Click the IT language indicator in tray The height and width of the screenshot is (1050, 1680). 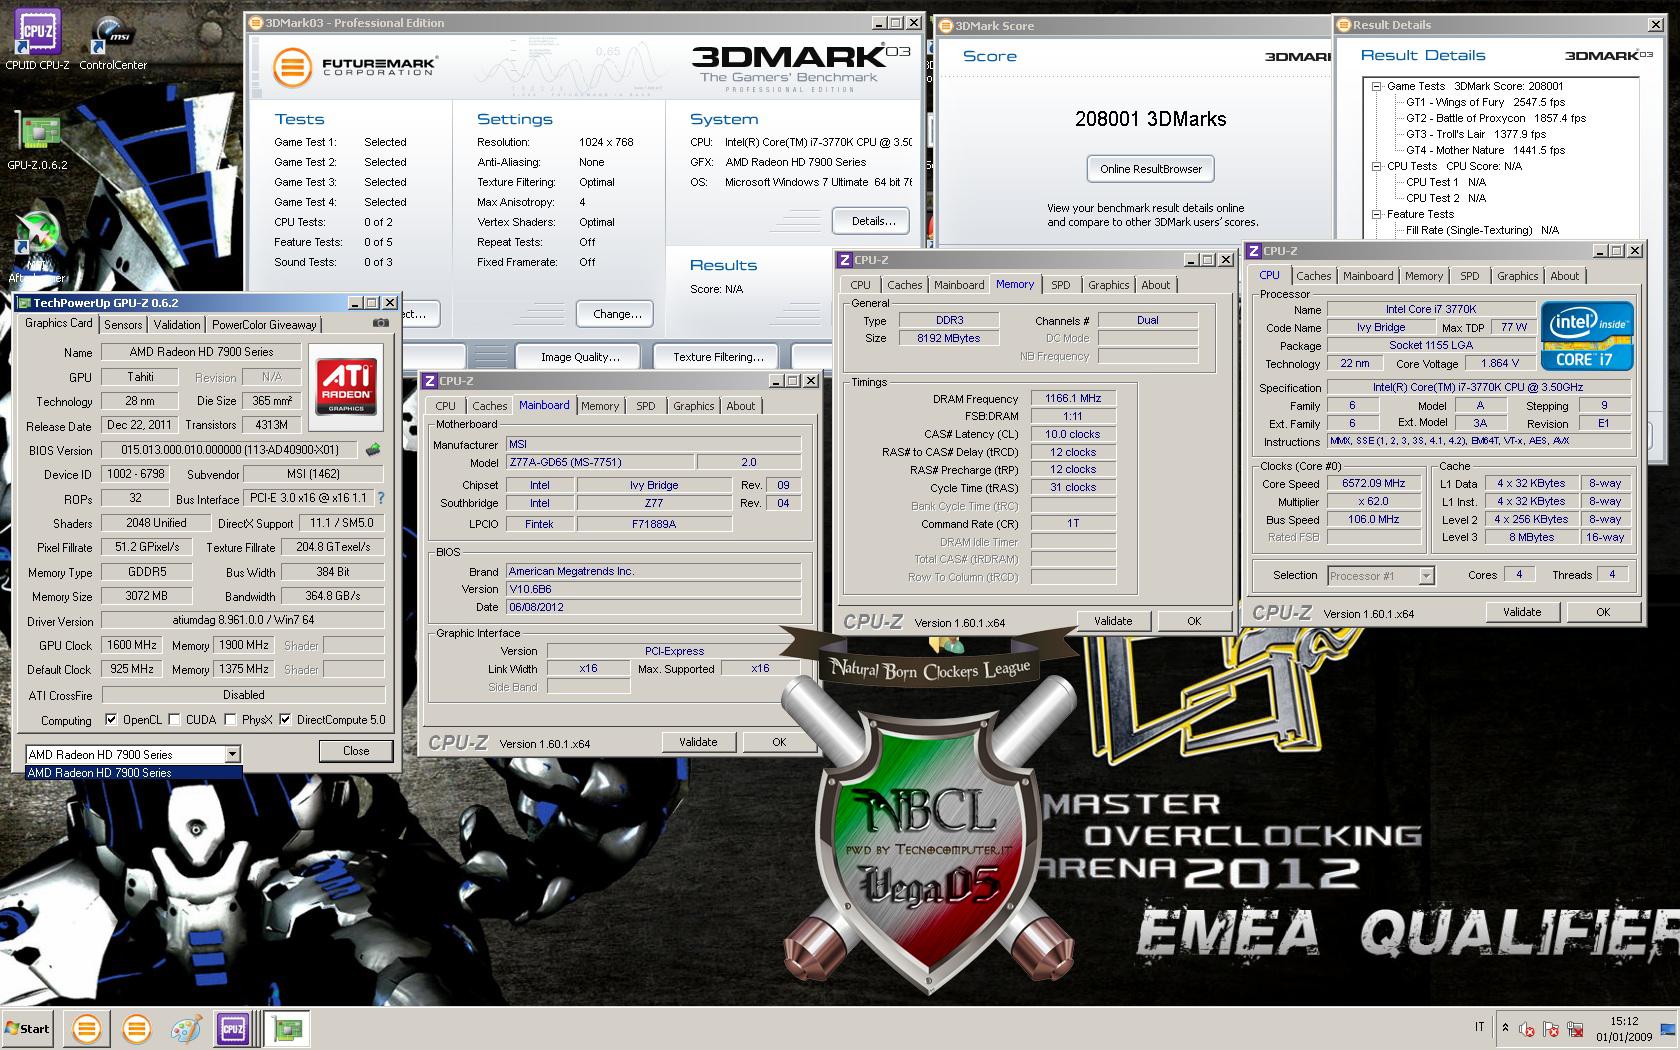1479,1028
